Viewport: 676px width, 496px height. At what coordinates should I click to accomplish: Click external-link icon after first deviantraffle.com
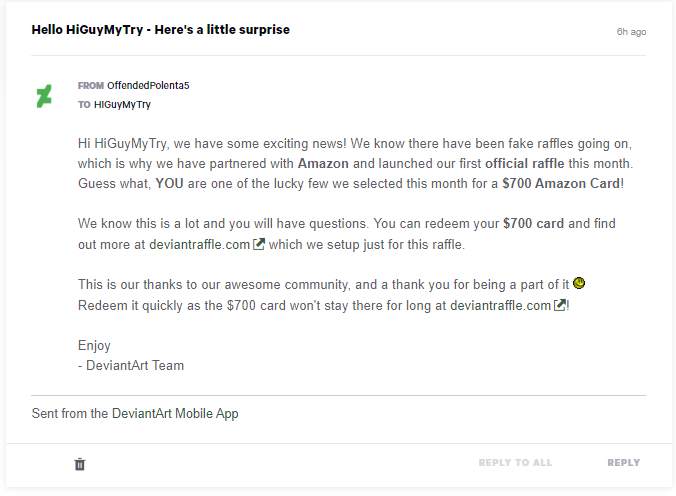click(x=259, y=244)
